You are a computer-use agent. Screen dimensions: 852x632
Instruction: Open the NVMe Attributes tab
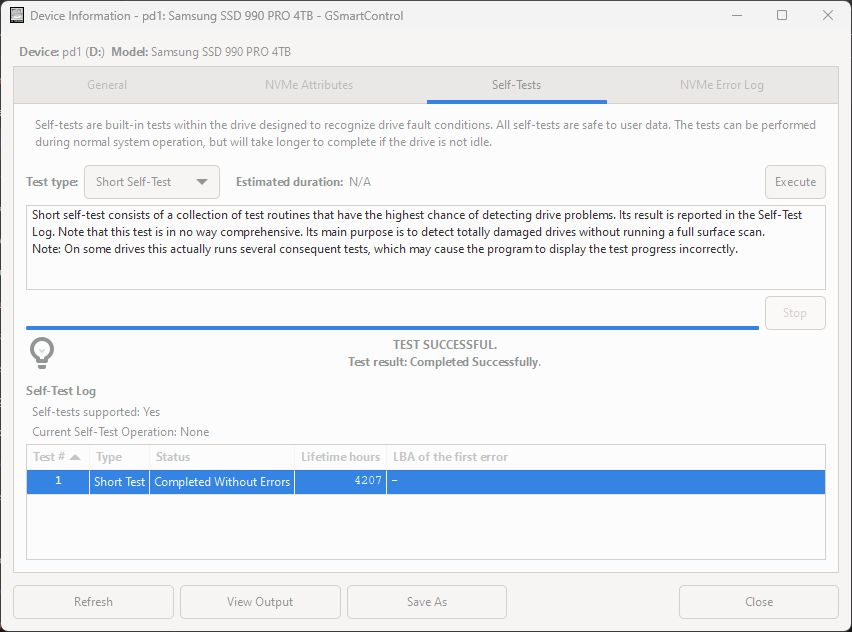[x=308, y=85]
